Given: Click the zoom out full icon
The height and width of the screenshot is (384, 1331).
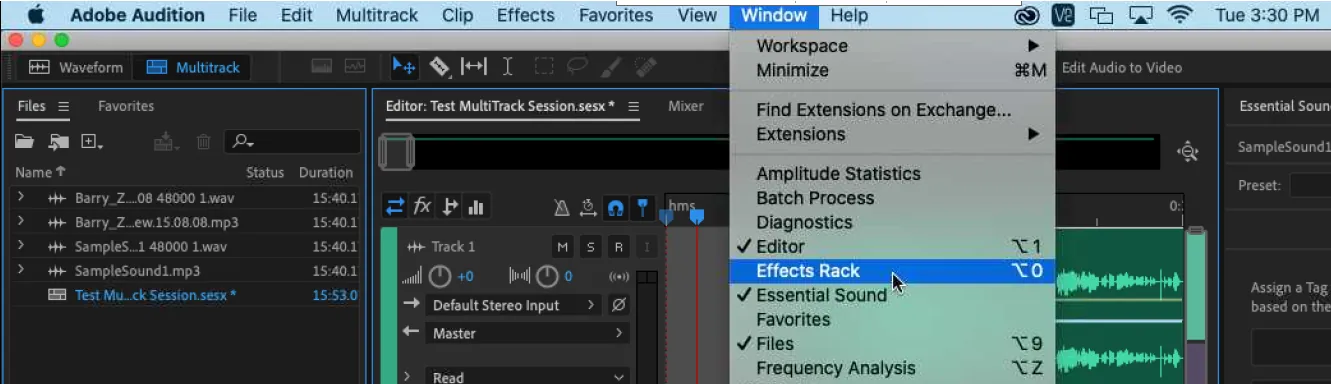Looking at the screenshot, I should point(1188,152).
